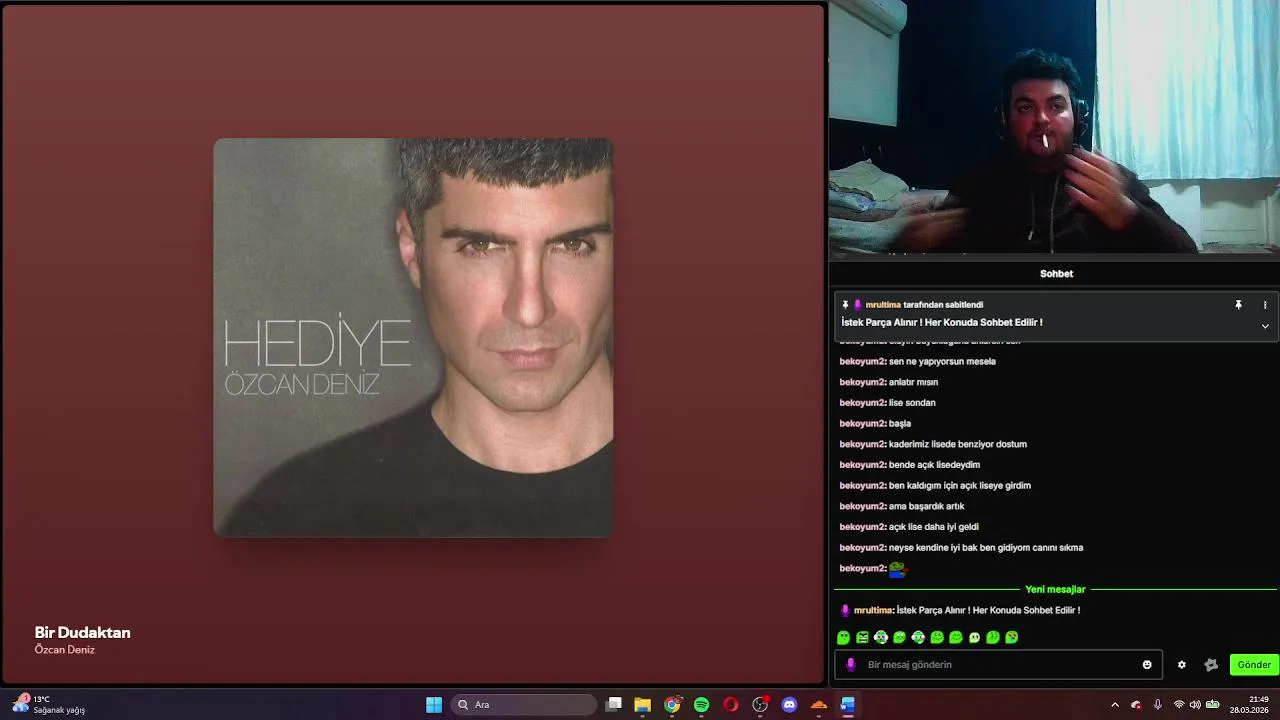Click the message 'kaderimiz lisede benziyor dostum'
Image resolution: width=1280 pixels, height=720 pixels.
click(958, 444)
